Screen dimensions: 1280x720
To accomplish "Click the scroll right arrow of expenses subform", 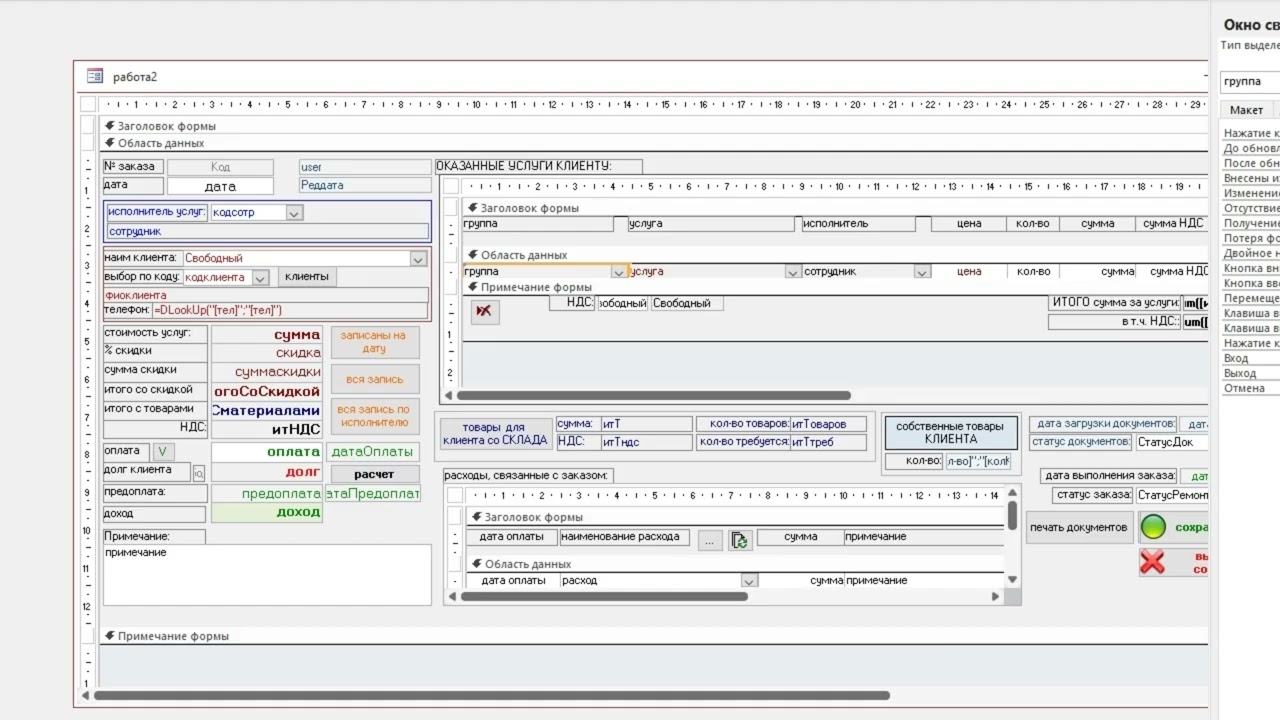I will tap(995, 596).
